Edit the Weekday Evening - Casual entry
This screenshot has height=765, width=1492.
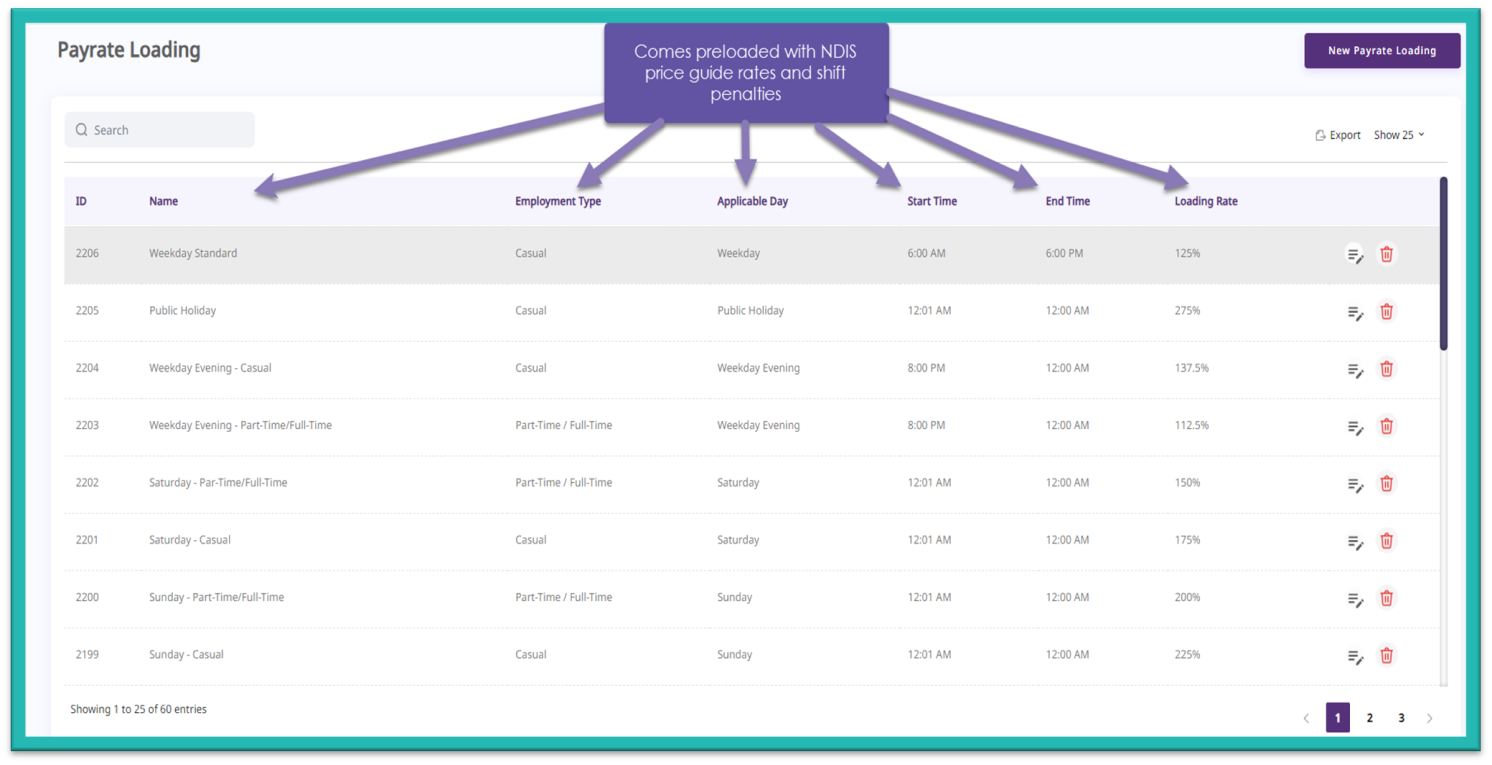(x=1355, y=370)
